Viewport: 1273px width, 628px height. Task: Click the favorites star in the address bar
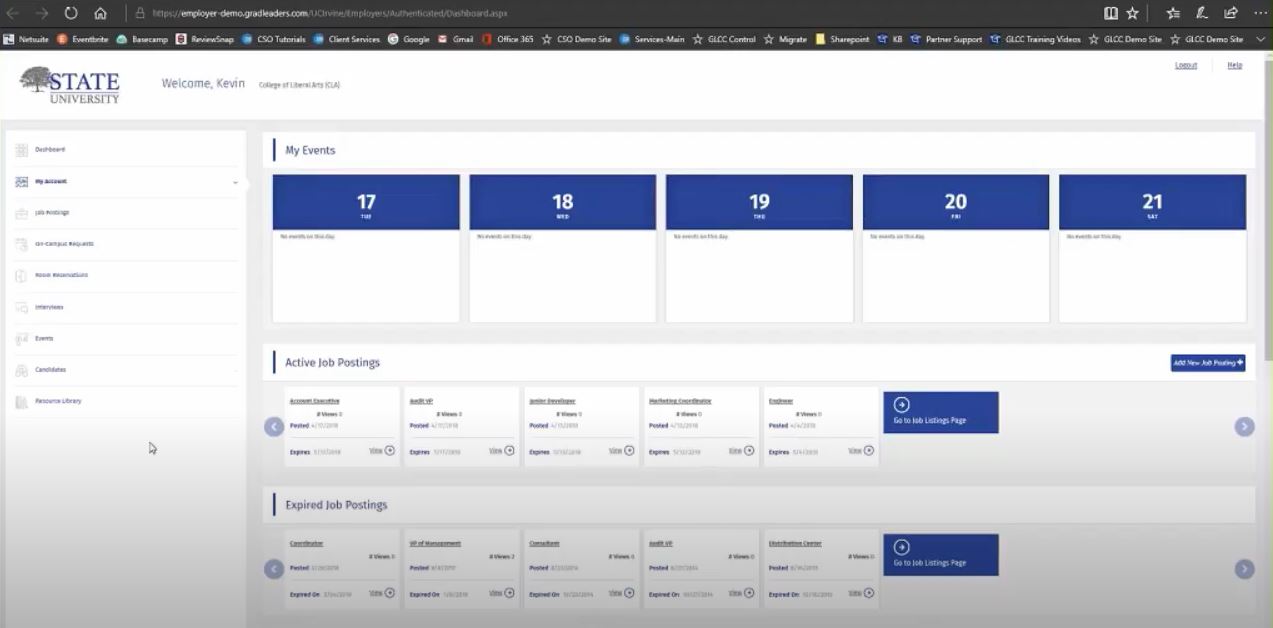pos(1130,14)
